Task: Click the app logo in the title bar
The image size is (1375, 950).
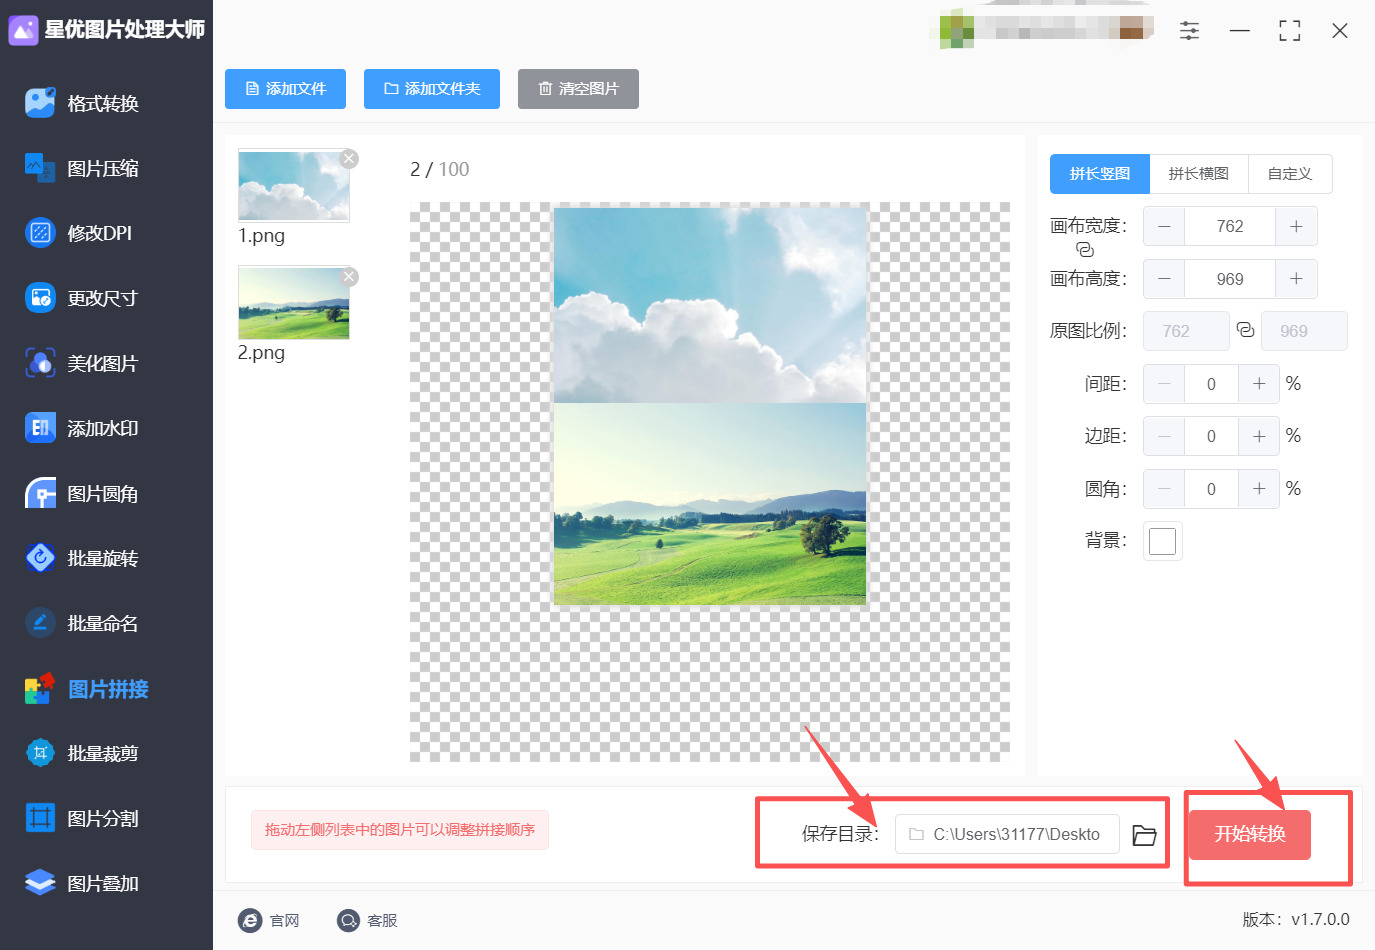Action: point(23,30)
